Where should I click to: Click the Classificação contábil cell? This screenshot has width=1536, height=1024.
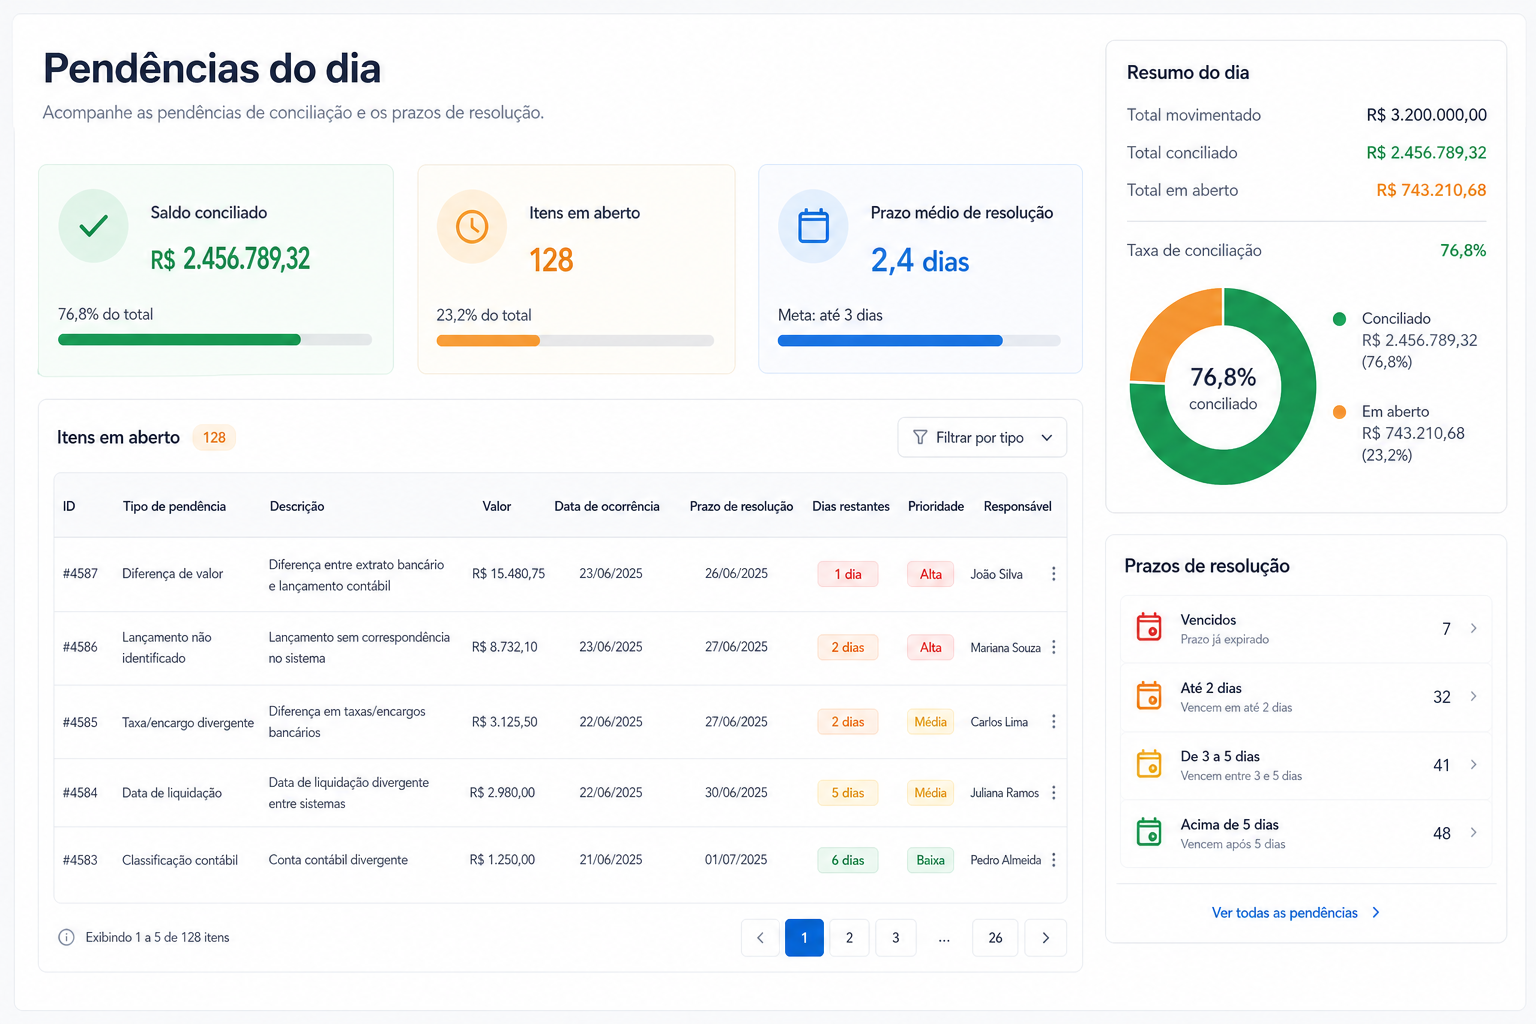click(180, 860)
